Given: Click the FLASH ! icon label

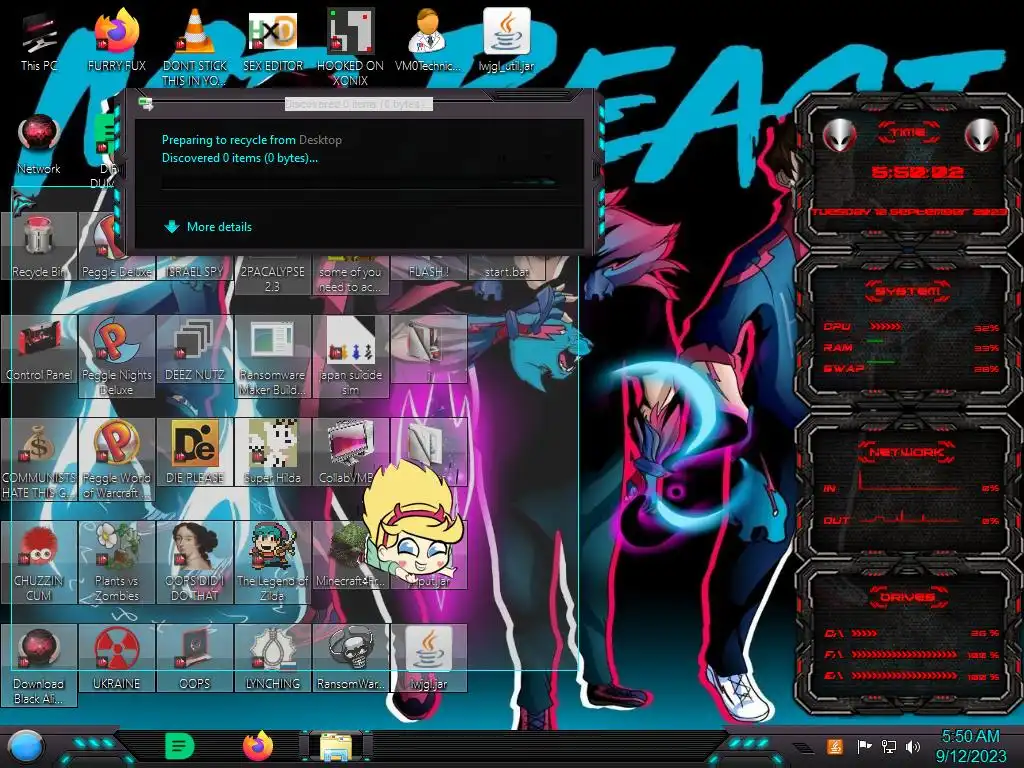Looking at the screenshot, I should 428,272.
